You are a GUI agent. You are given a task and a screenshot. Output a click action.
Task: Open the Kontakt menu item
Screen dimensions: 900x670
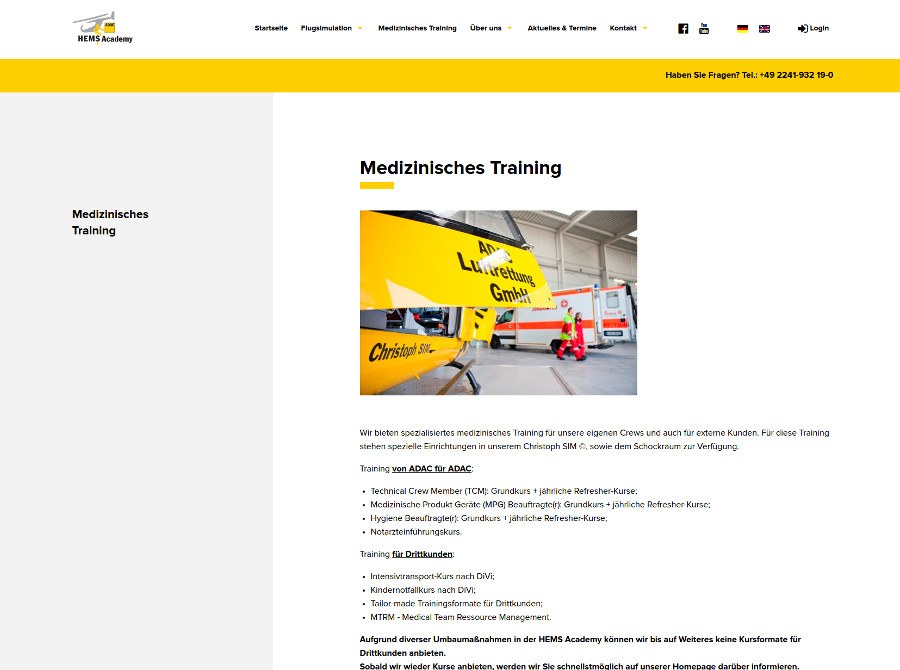[623, 28]
